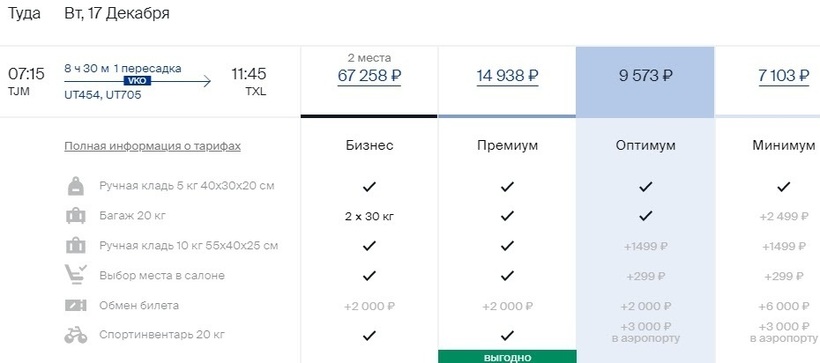Click the seat selection icon

(76, 275)
